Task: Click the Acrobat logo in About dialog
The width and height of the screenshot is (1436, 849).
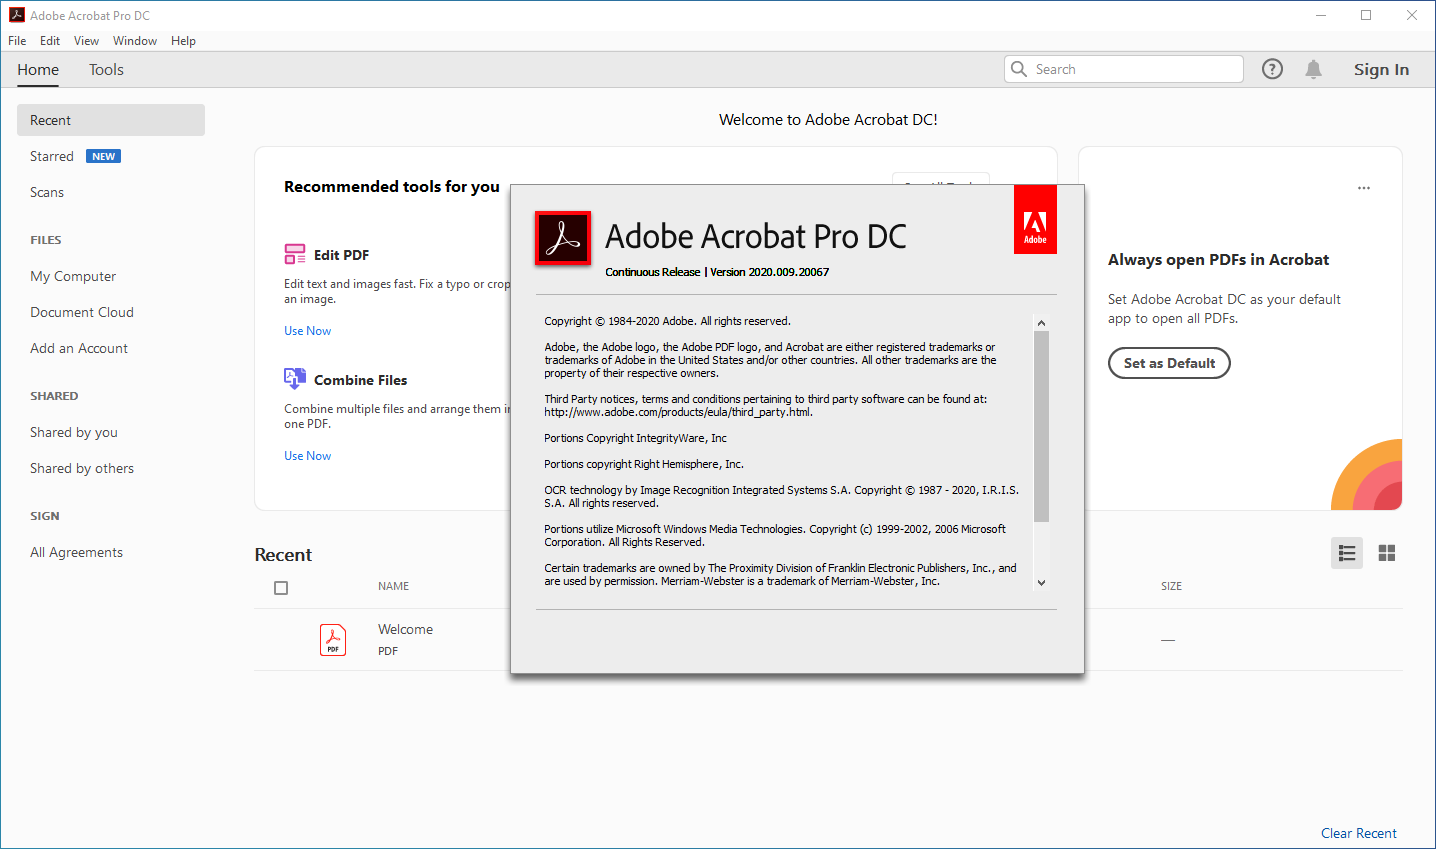Action: coord(563,239)
